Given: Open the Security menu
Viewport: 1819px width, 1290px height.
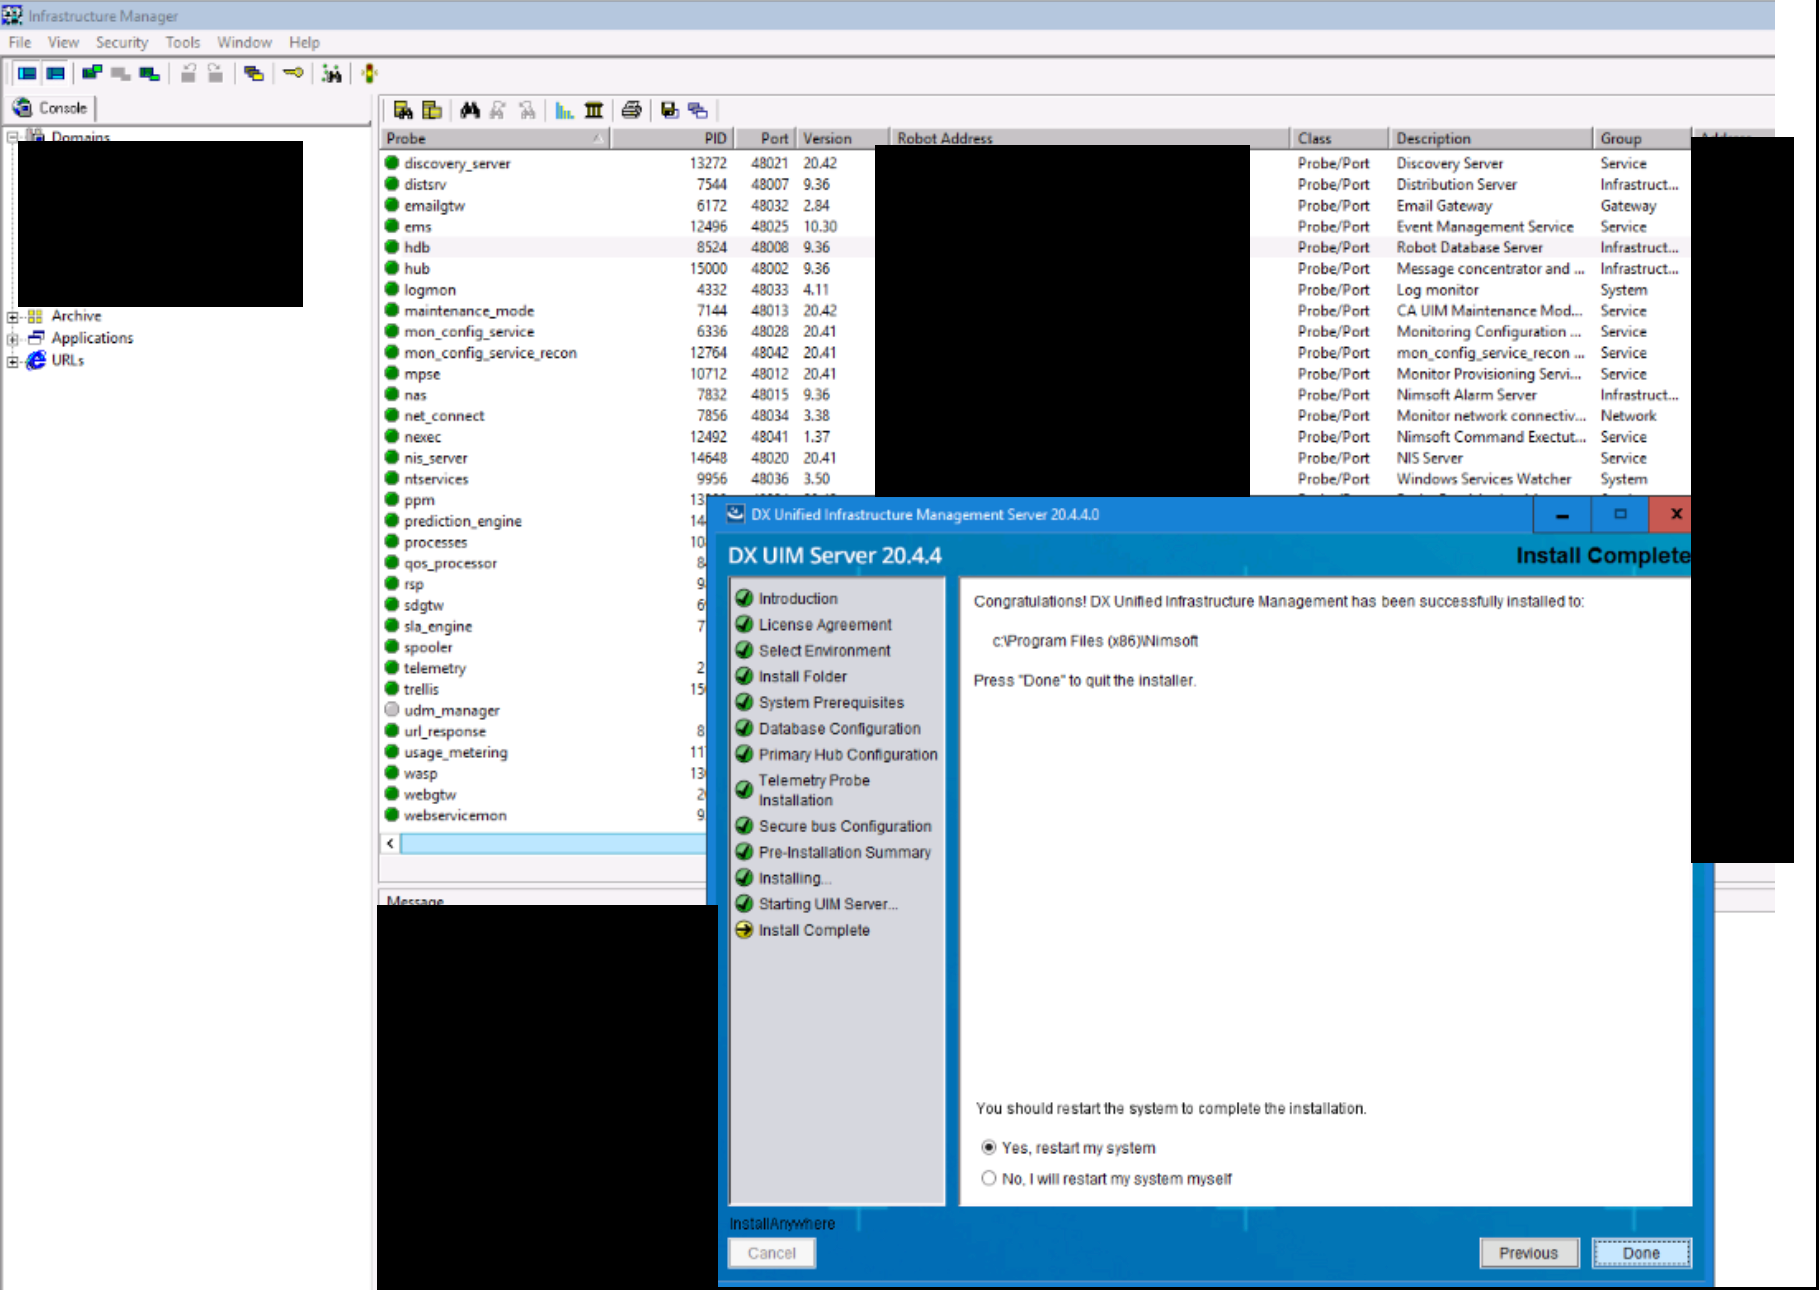Looking at the screenshot, I should click(122, 42).
